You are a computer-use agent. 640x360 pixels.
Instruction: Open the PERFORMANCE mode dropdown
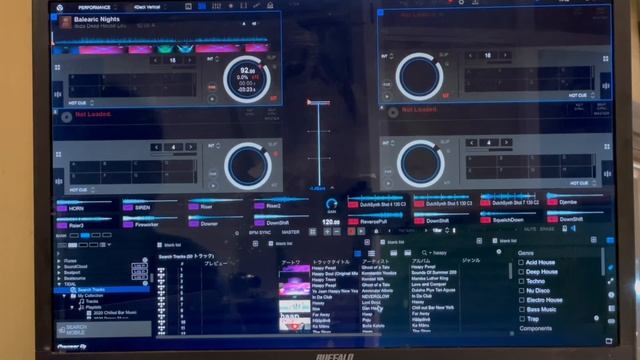click(97, 7)
